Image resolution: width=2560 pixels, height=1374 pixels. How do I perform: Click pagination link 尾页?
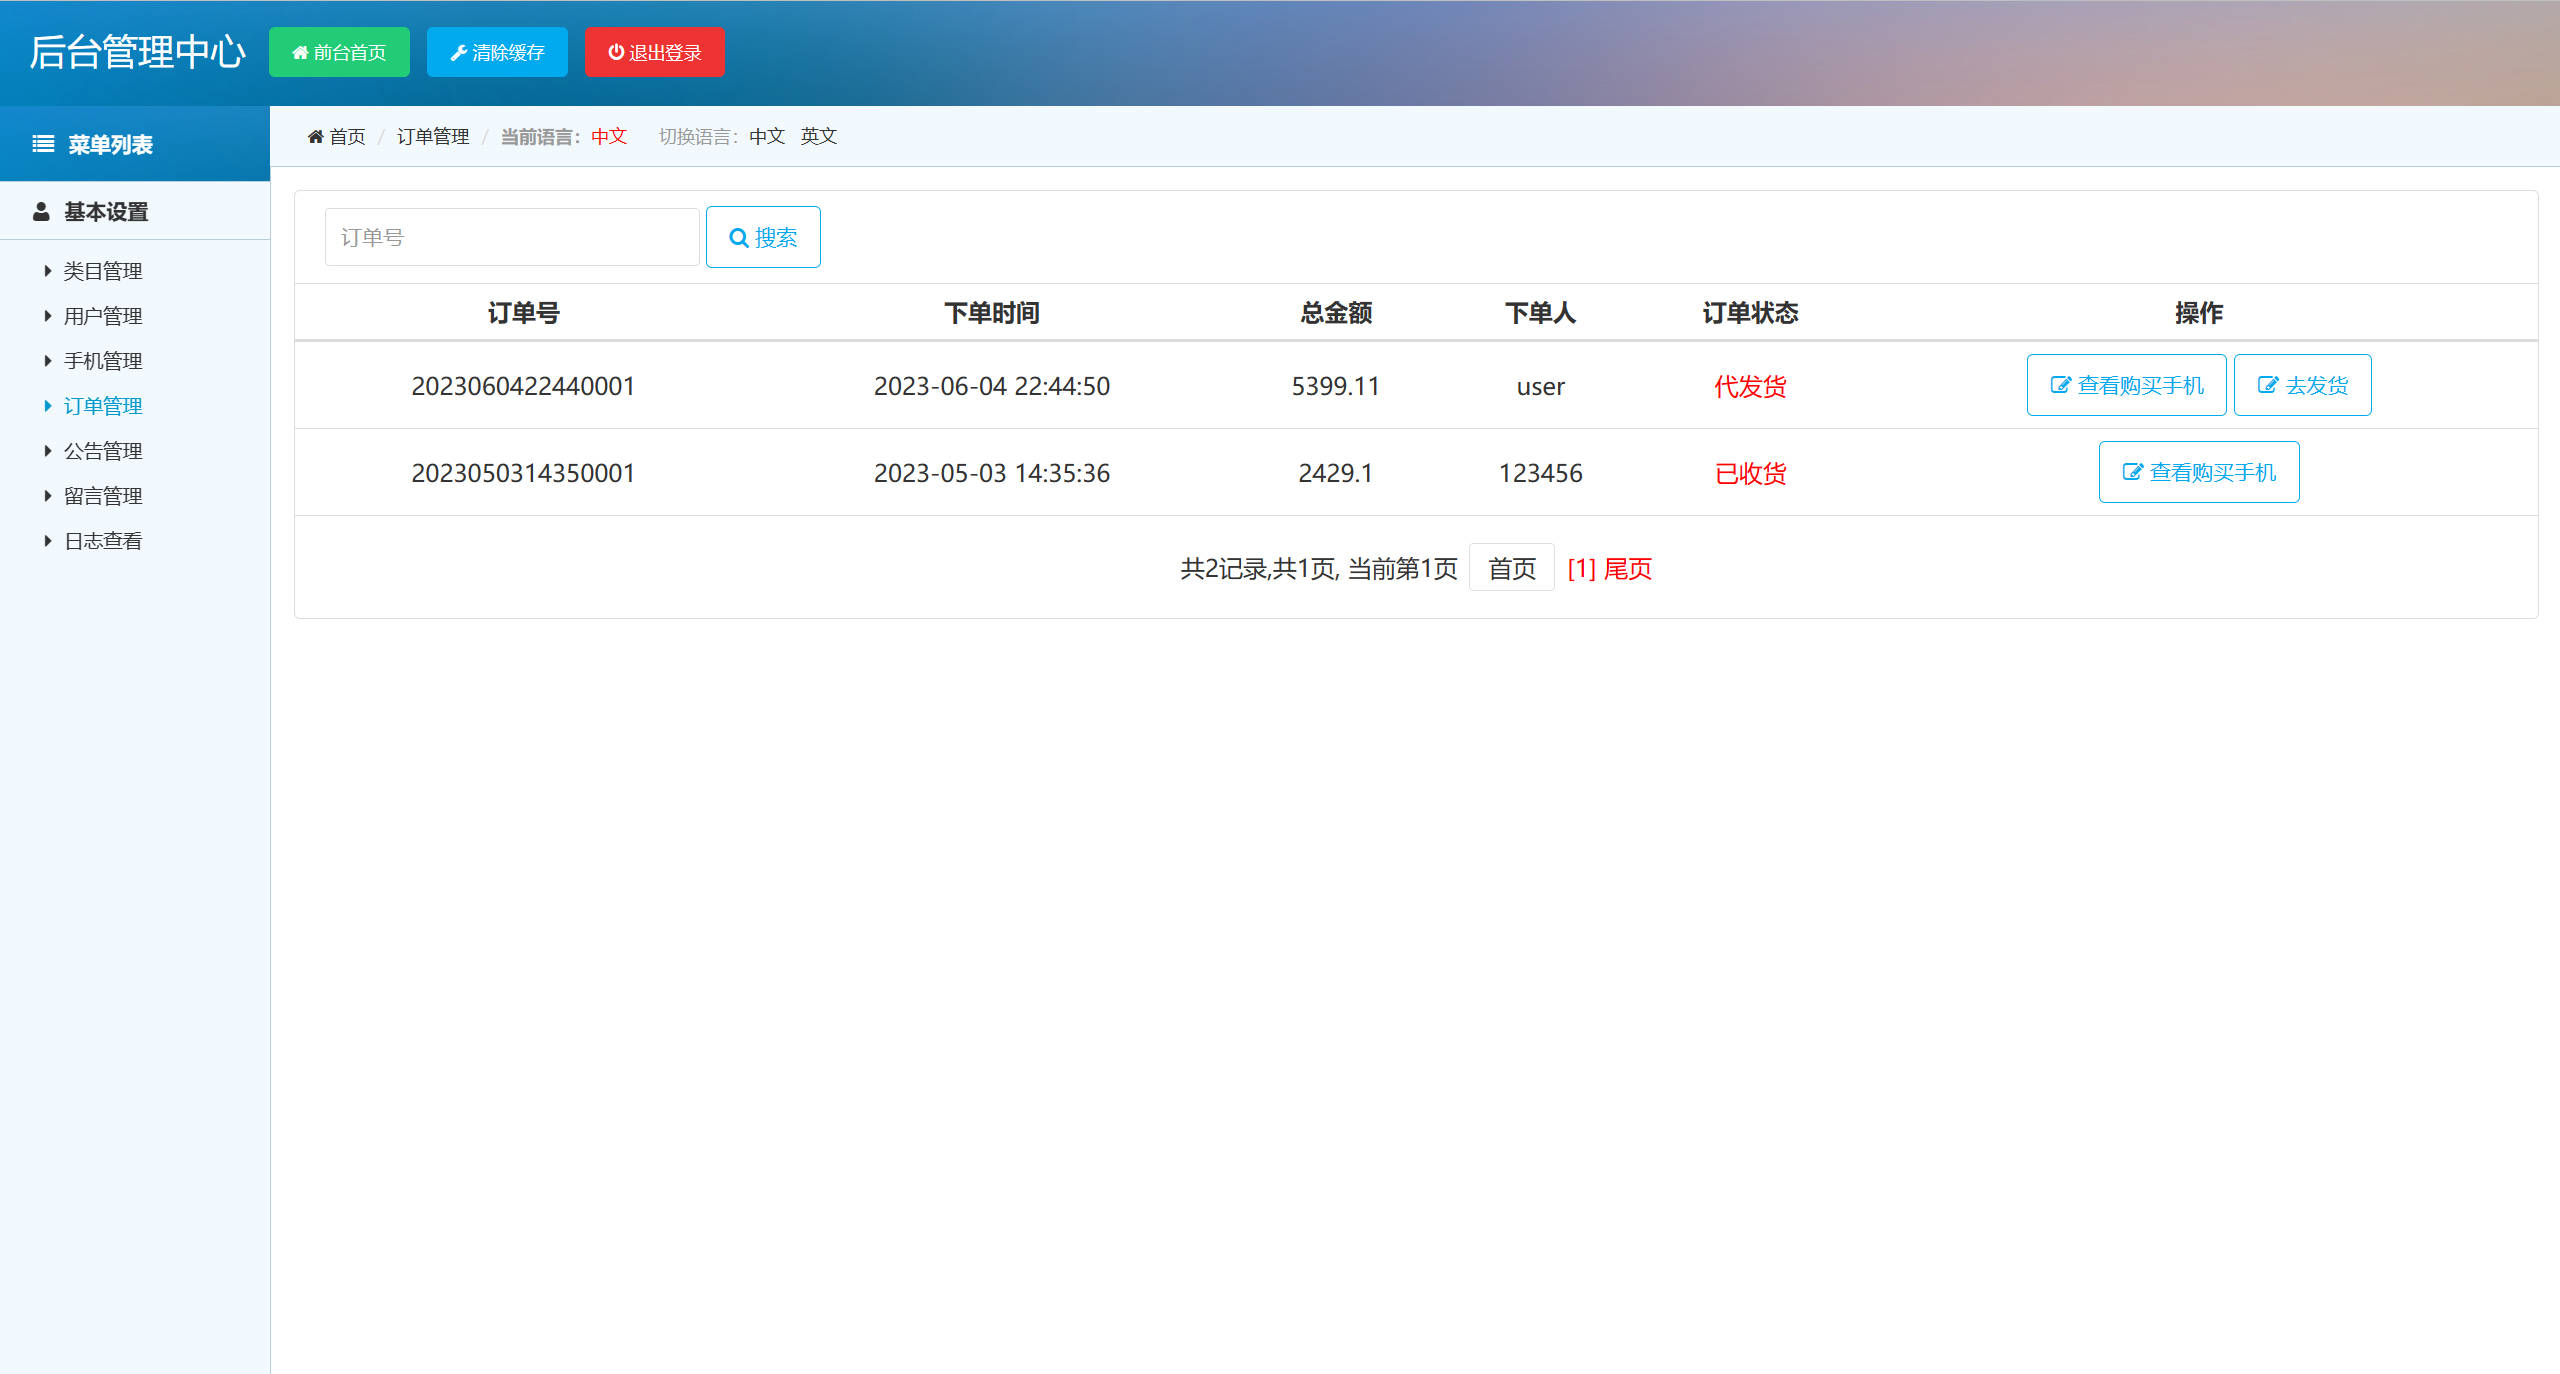[1629, 568]
